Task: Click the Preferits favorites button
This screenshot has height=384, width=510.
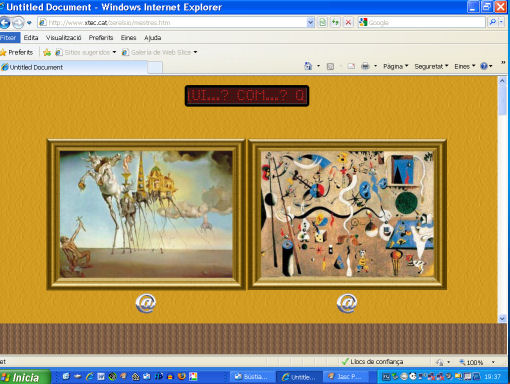Action: [17, 52]
